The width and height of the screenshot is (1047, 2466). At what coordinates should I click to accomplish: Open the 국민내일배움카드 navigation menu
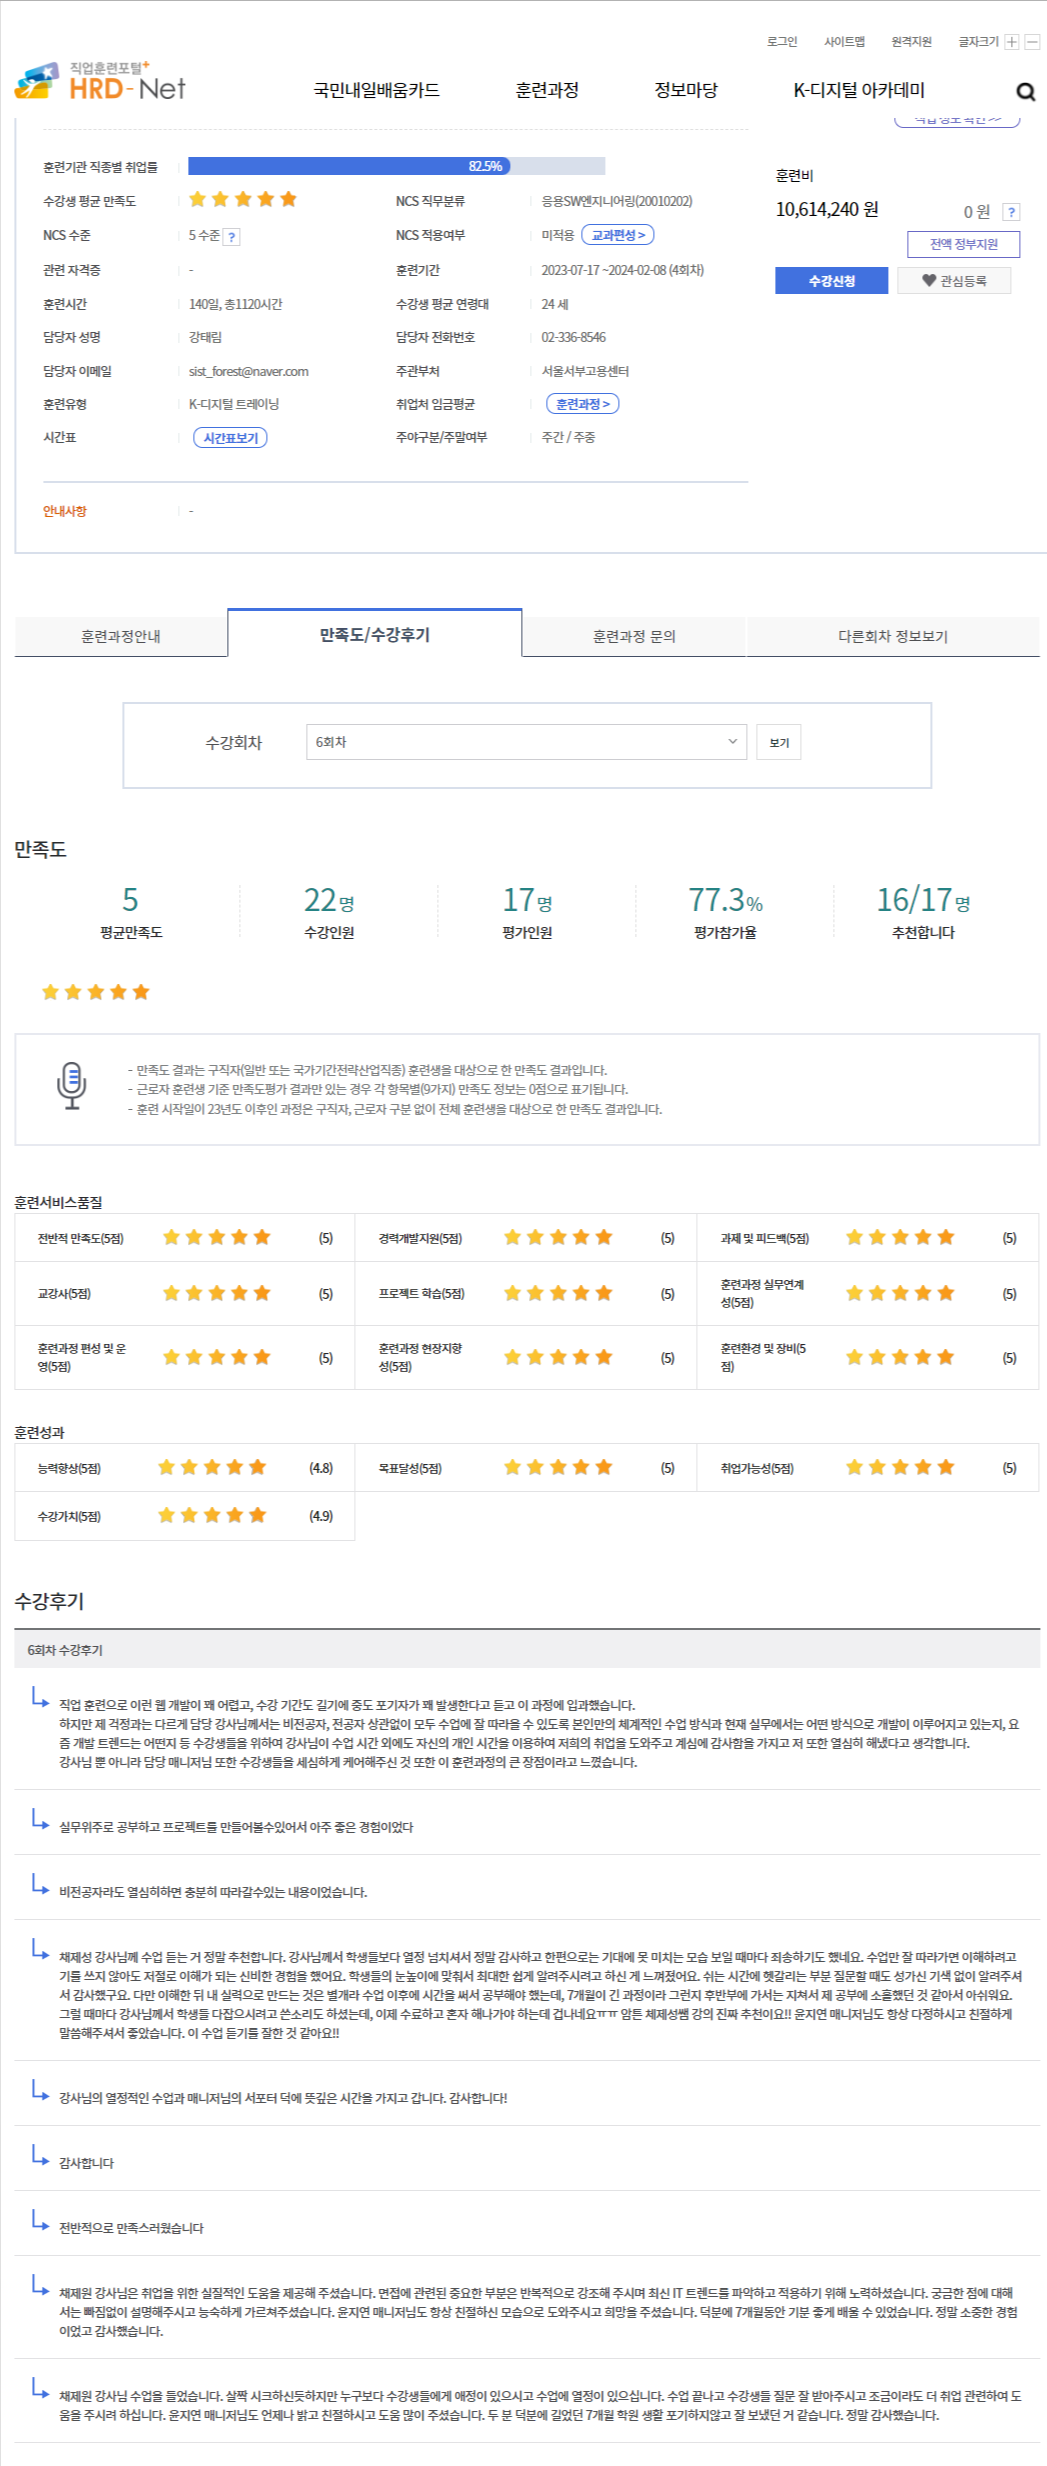pyautogui.click(x=376, y=90)
